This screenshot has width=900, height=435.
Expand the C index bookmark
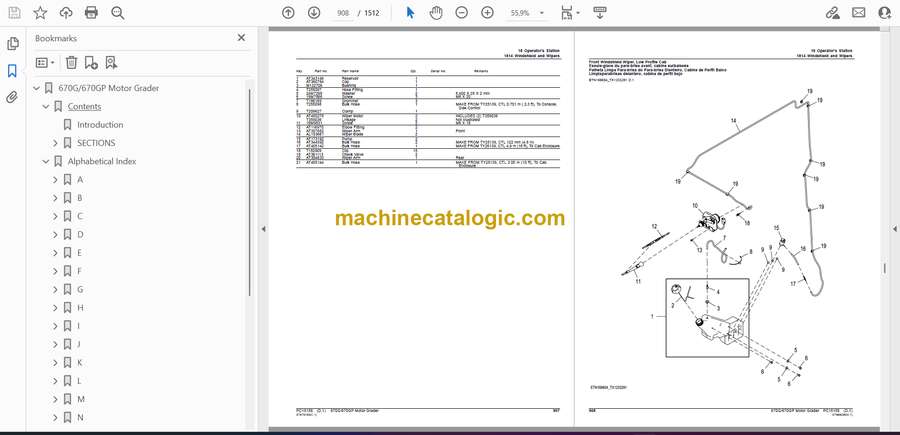coord(55,216)
